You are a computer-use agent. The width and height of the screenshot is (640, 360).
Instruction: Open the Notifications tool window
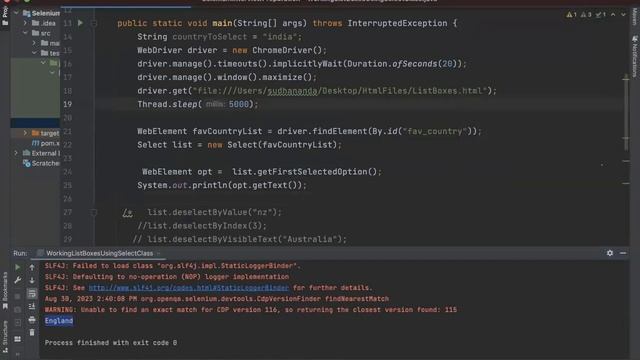(x=635, y=56)
